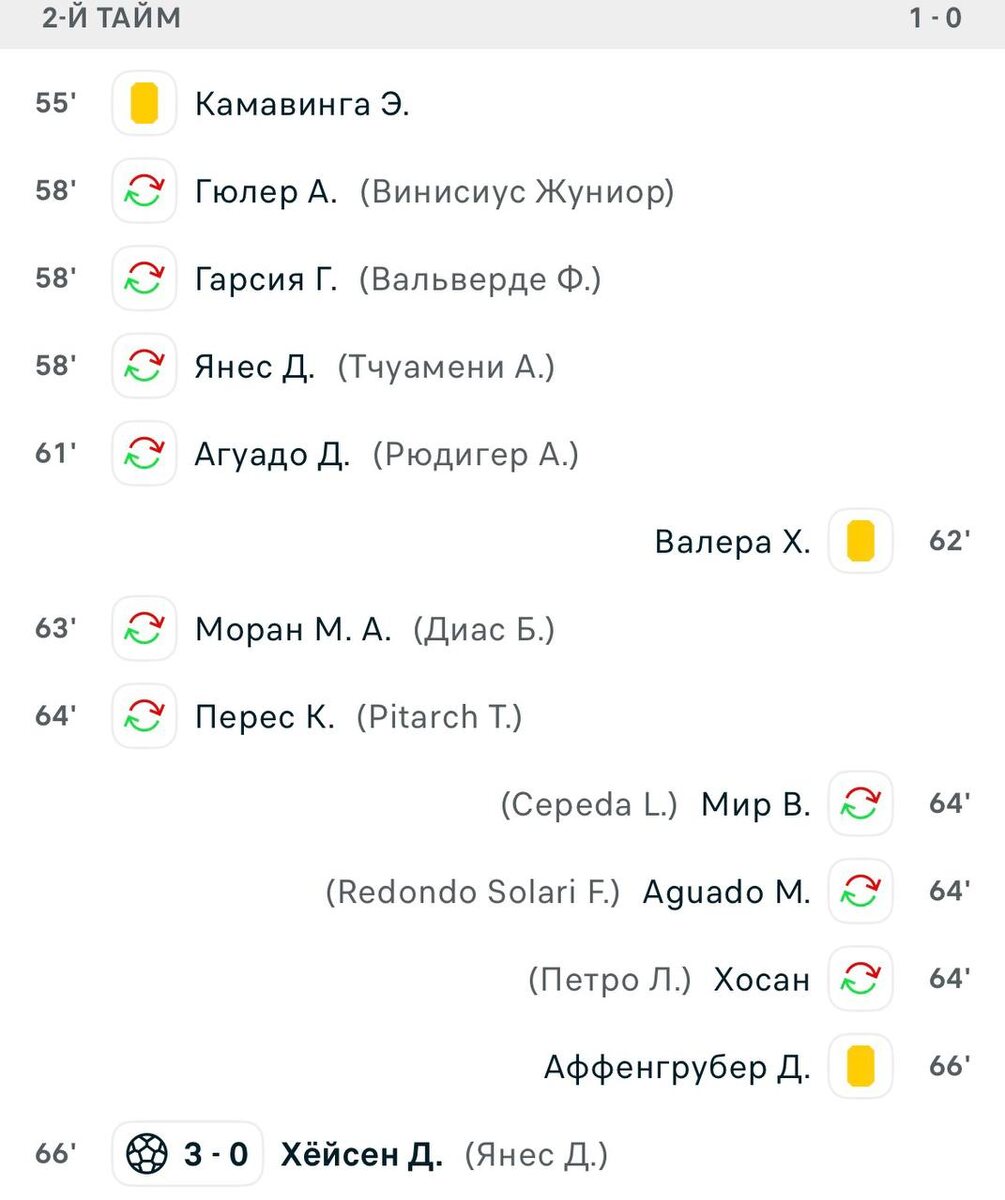1005x1200 pixels.
Task: Click substitution icon next to Гюлер А.
Action: click(x=145, y=191)
